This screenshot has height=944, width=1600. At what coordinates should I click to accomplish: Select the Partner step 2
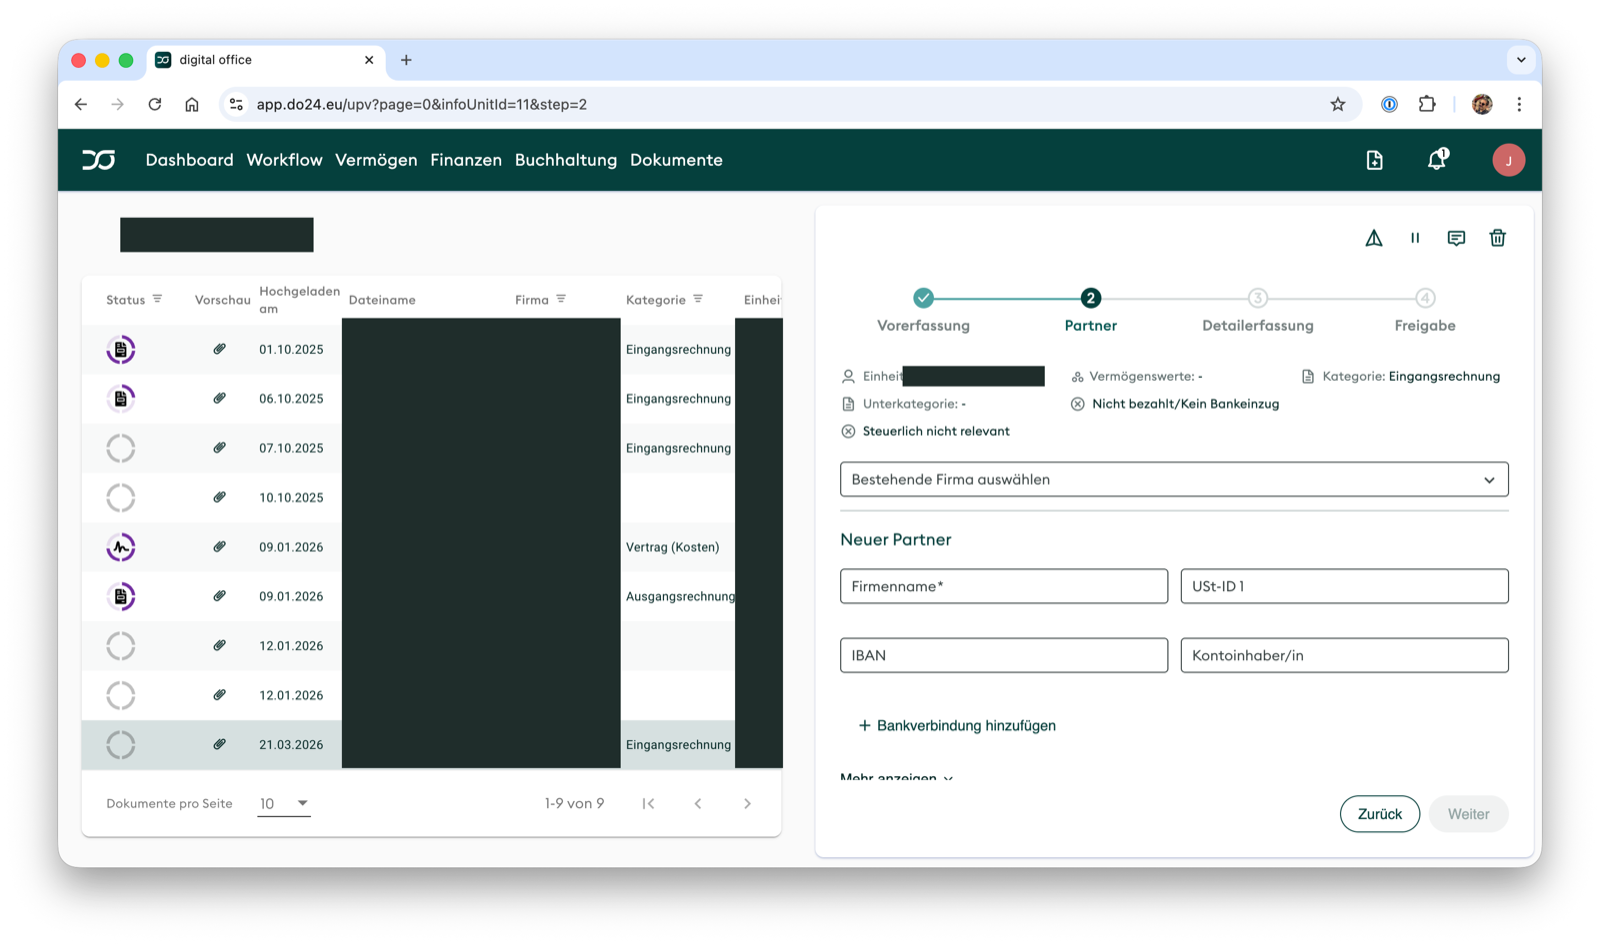click(1090, 310)
